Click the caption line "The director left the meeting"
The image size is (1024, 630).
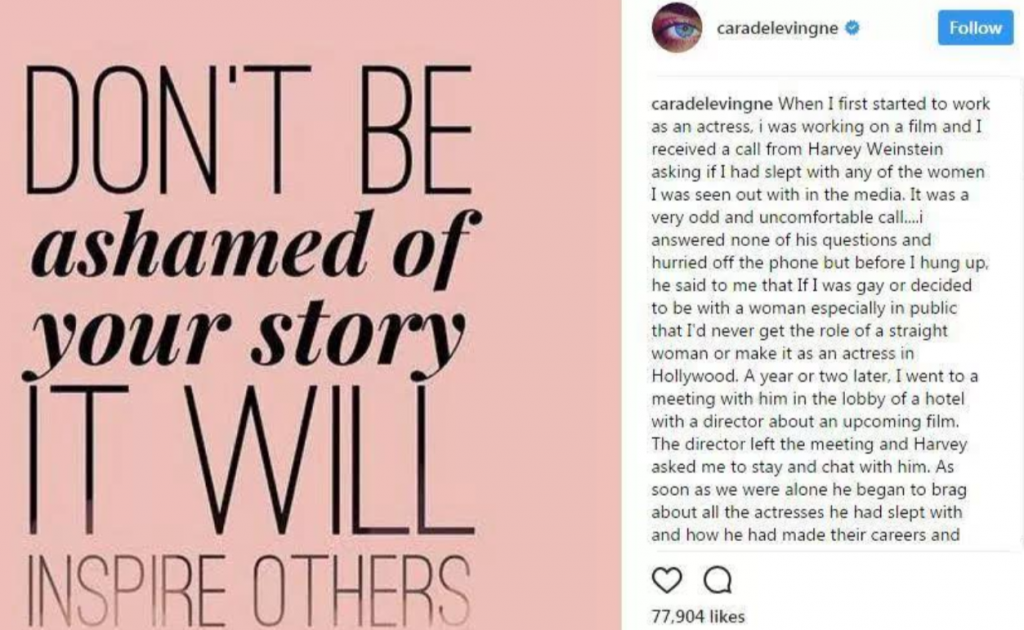809,444
